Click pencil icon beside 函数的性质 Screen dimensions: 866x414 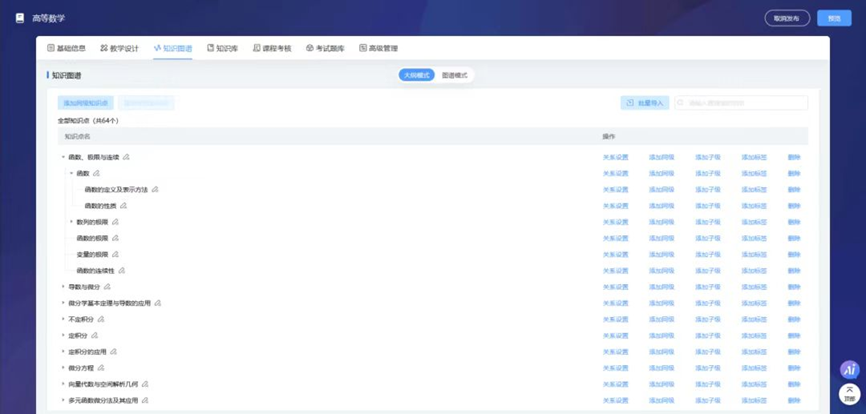click(x=124, y=206)
